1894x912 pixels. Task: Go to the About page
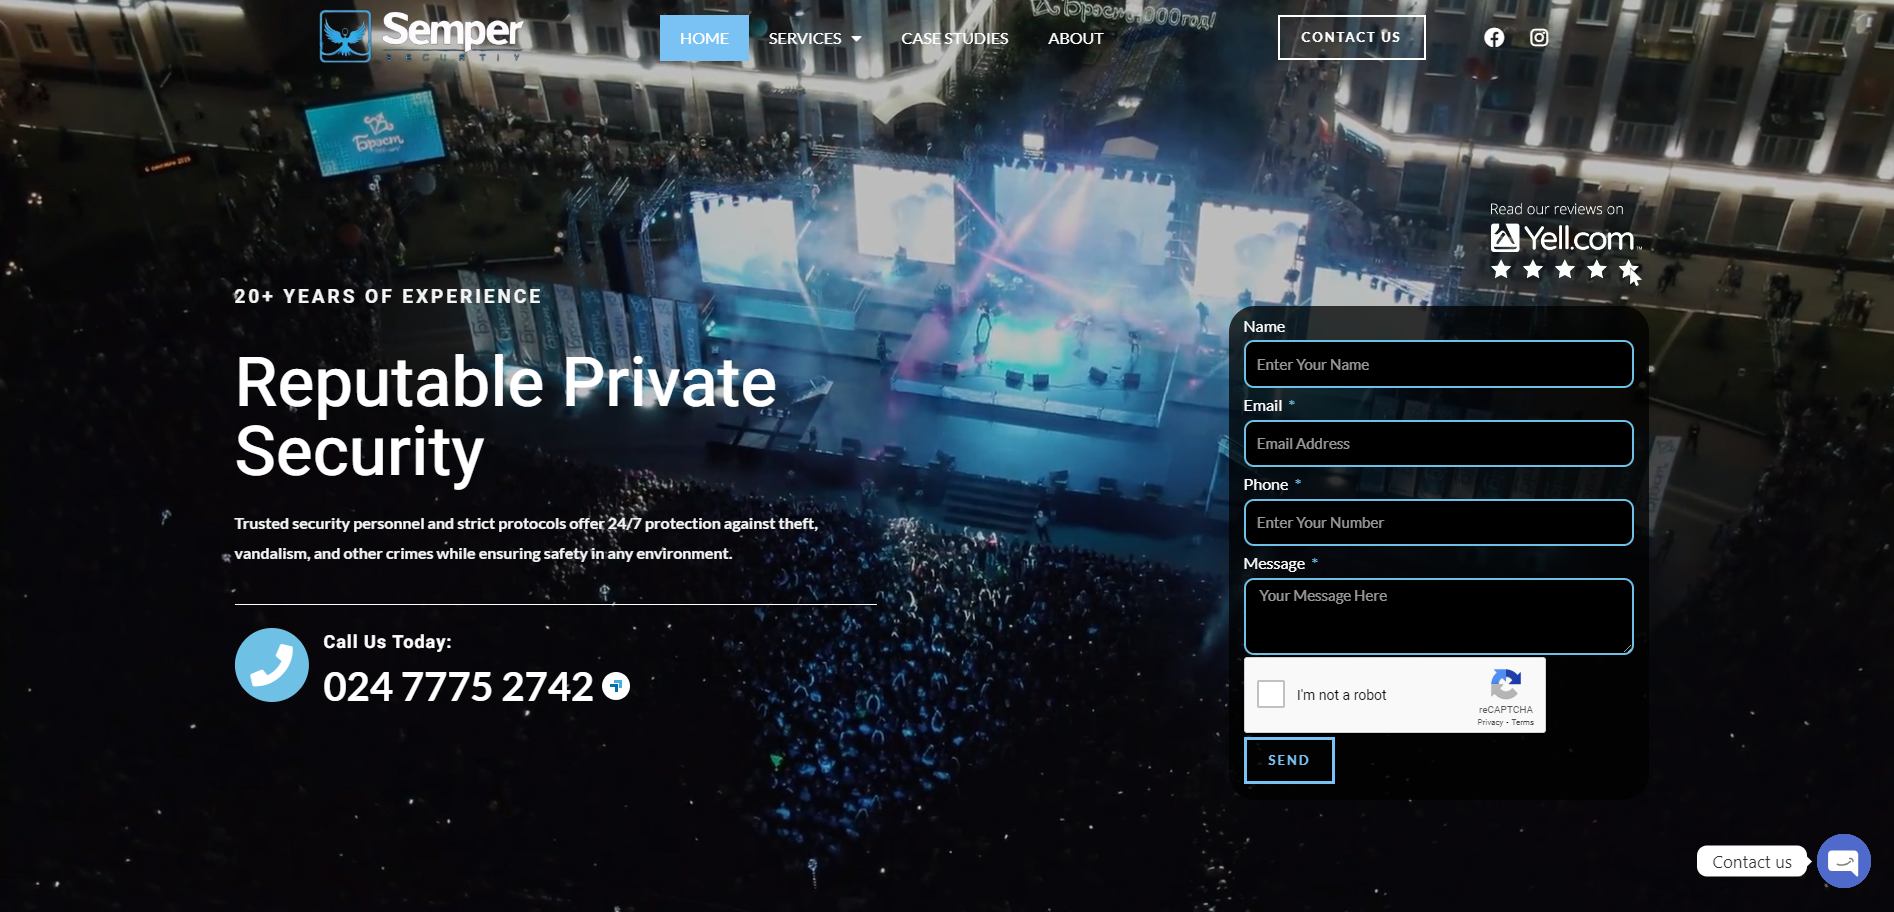tap(1075, 38)
